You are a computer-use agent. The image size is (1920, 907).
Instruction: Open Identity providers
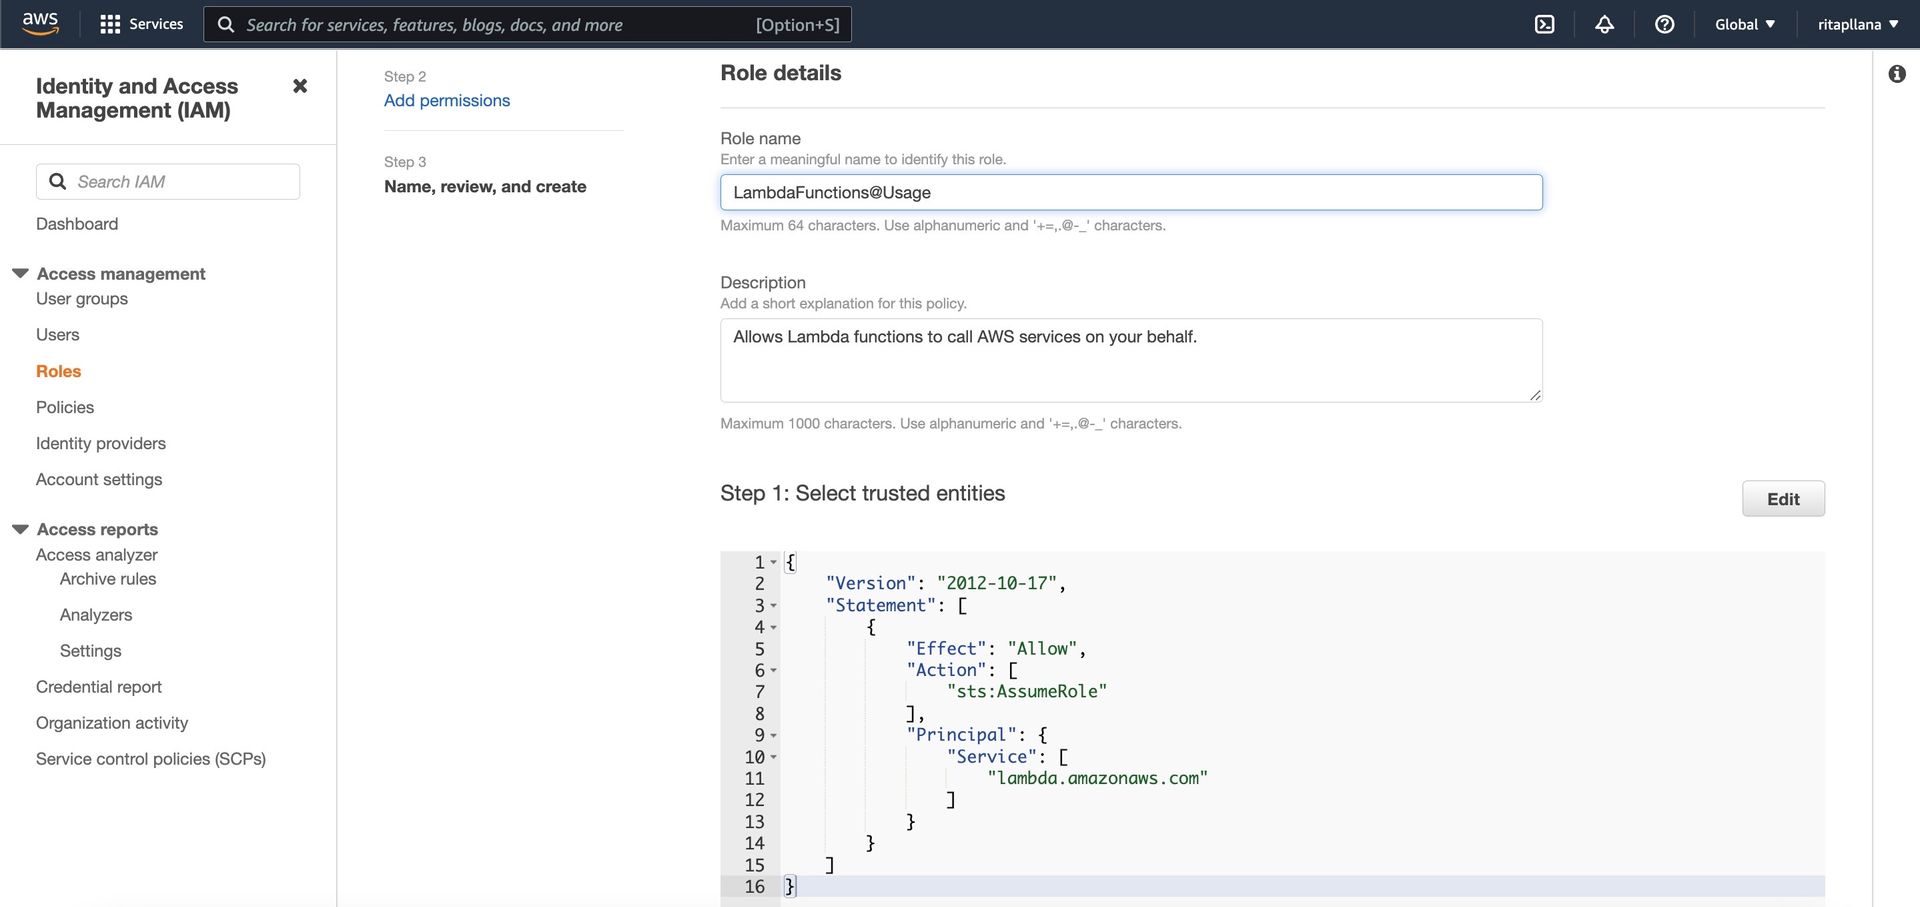coord(101,443)
